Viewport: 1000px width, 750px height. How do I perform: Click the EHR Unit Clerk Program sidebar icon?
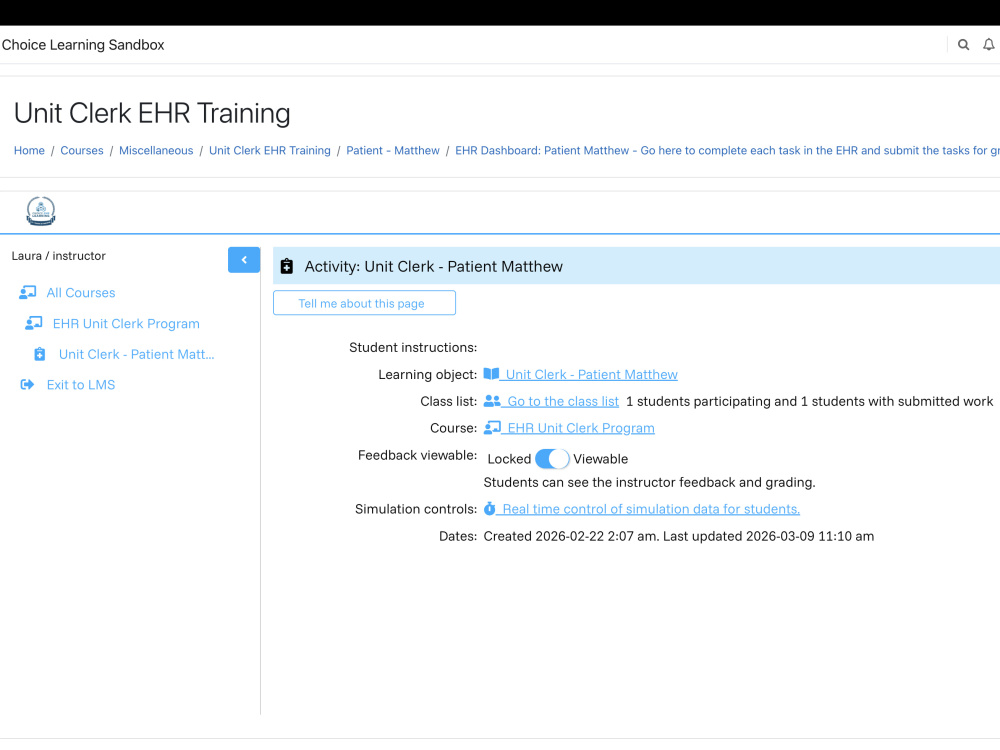(34, 323)
